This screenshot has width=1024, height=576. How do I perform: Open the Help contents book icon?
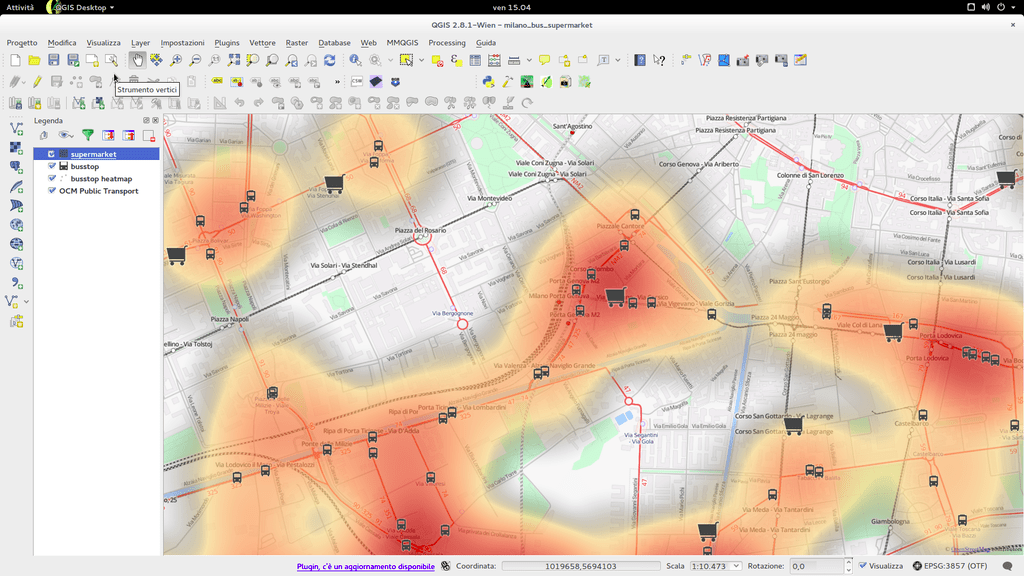tap(640, 60)
